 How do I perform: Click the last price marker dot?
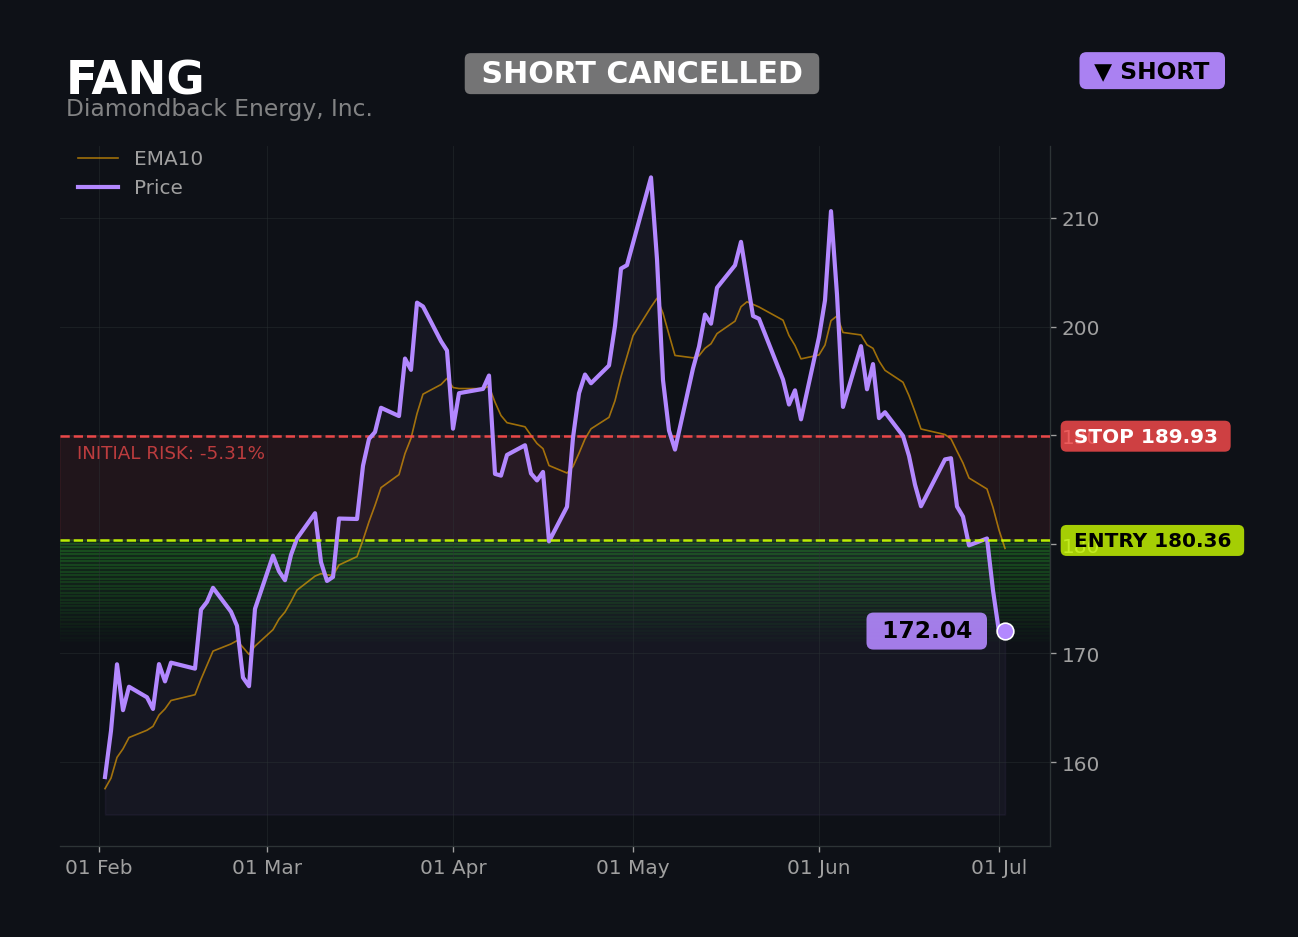click(x=1005, y=631)
